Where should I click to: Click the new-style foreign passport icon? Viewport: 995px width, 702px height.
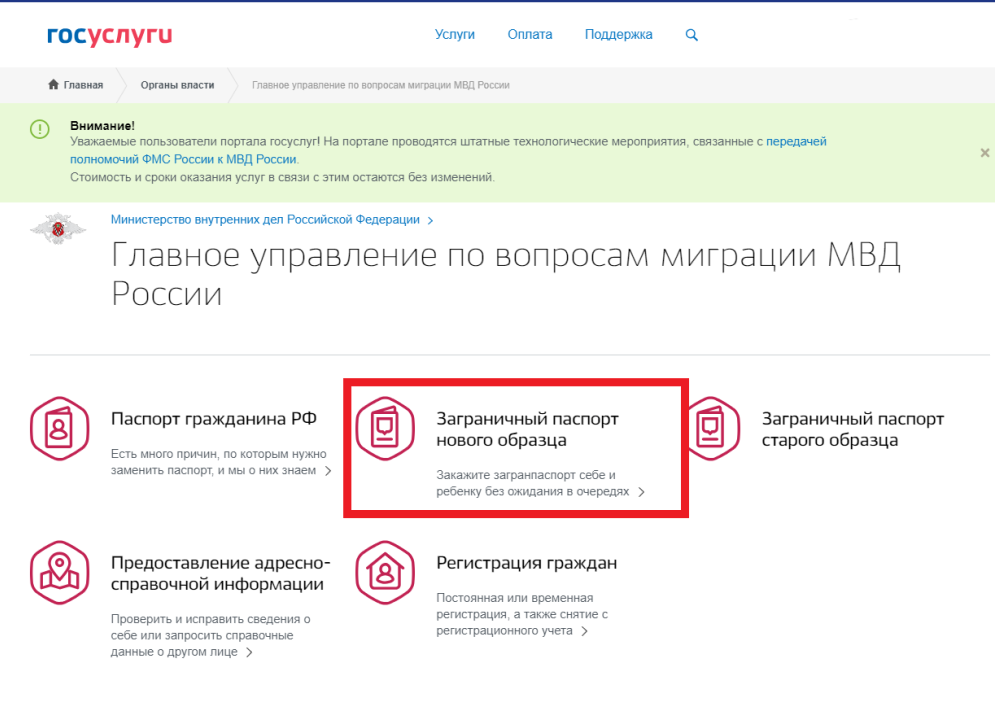385,428
